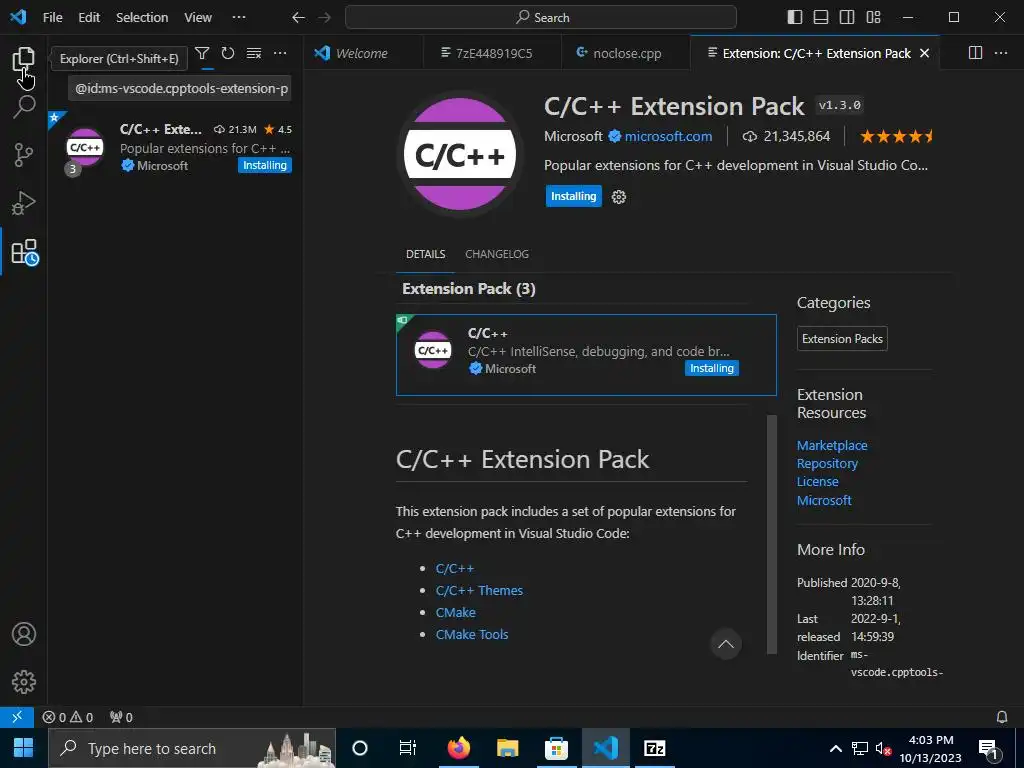Image resolution: width=1024 pixels, height=768 pixels.
Task: Split the editor right
Action: 975,53
